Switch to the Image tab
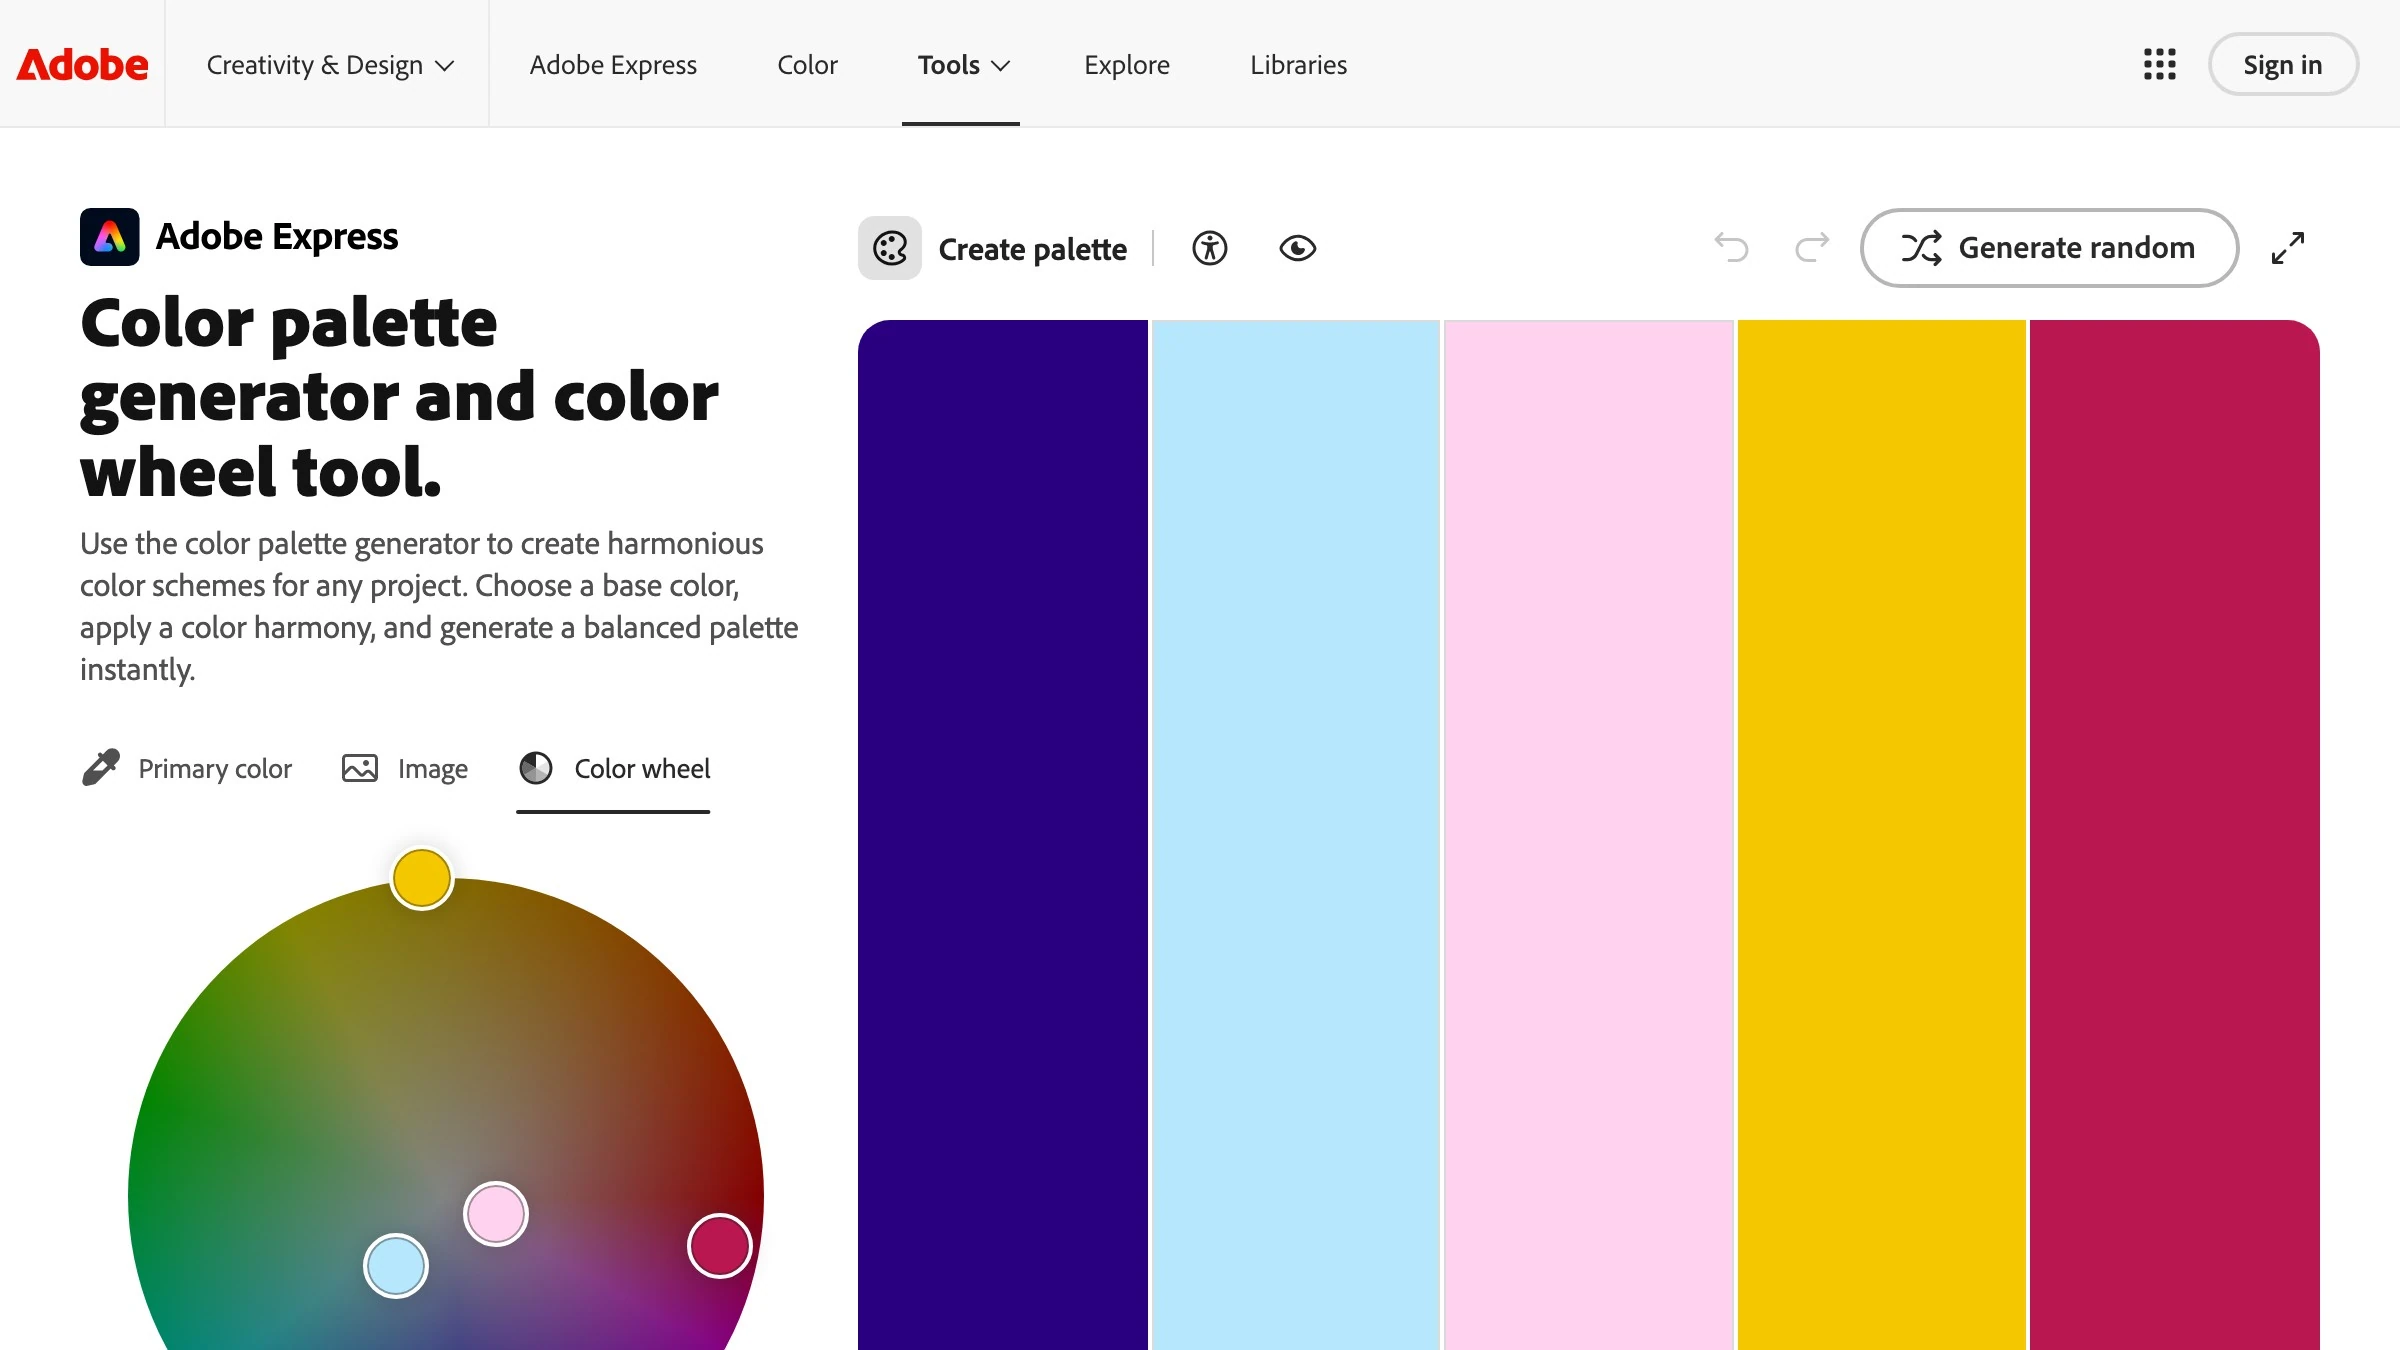Screen dimensions: 2400x1350 pyautogui.click(x=404, y=768)
